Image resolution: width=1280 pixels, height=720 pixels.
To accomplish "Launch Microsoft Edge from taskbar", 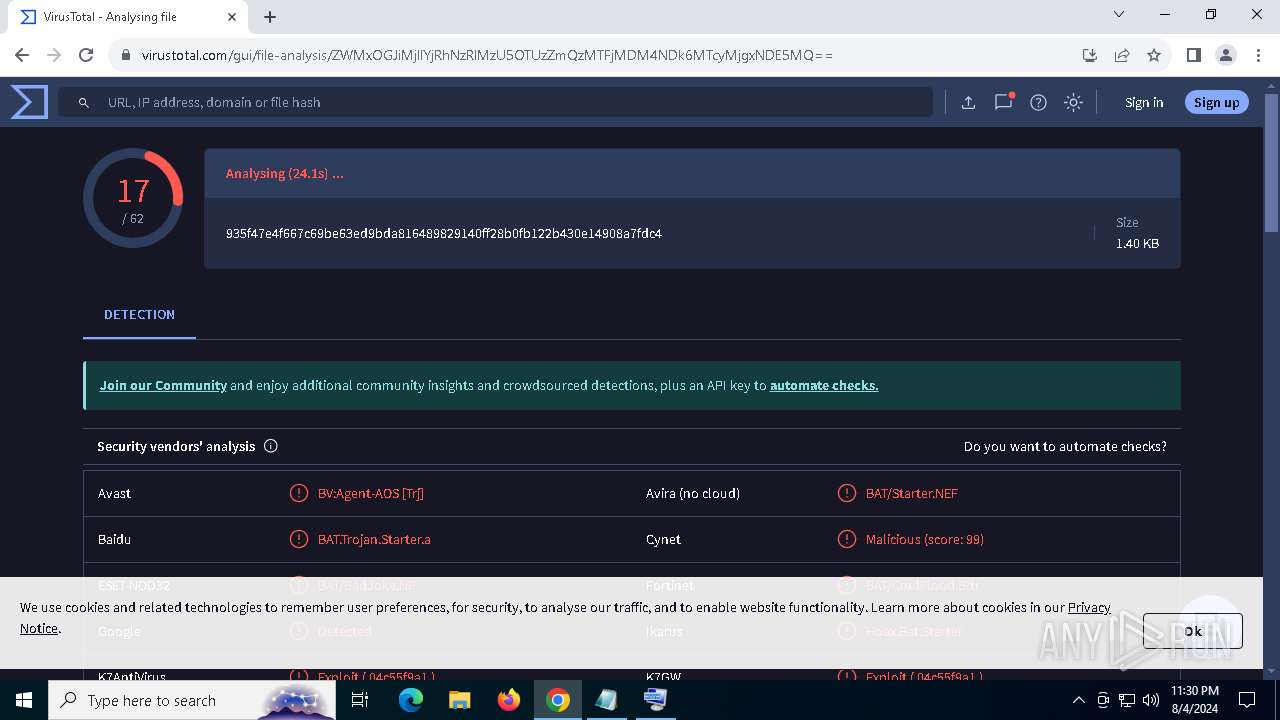I will click(411, 700).
